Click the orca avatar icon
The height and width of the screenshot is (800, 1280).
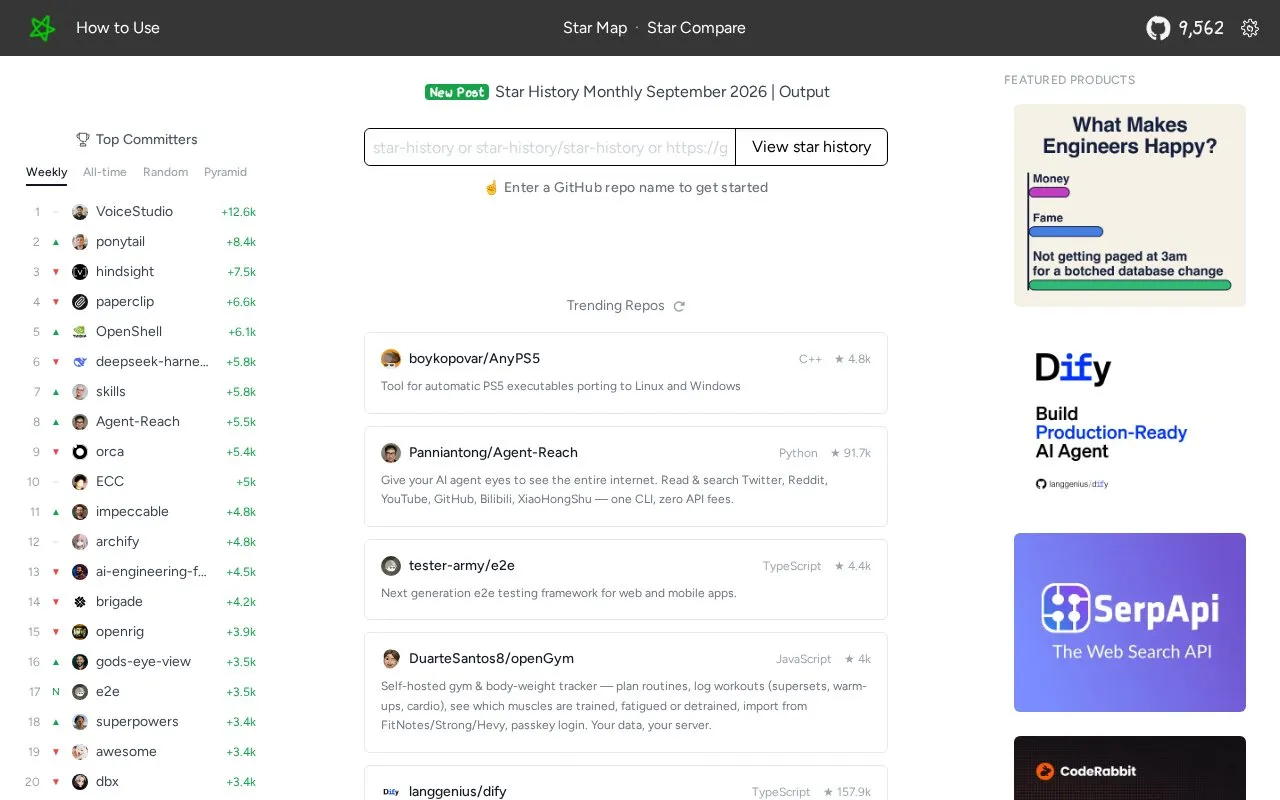pyautogui.click(x=80, y=452)
